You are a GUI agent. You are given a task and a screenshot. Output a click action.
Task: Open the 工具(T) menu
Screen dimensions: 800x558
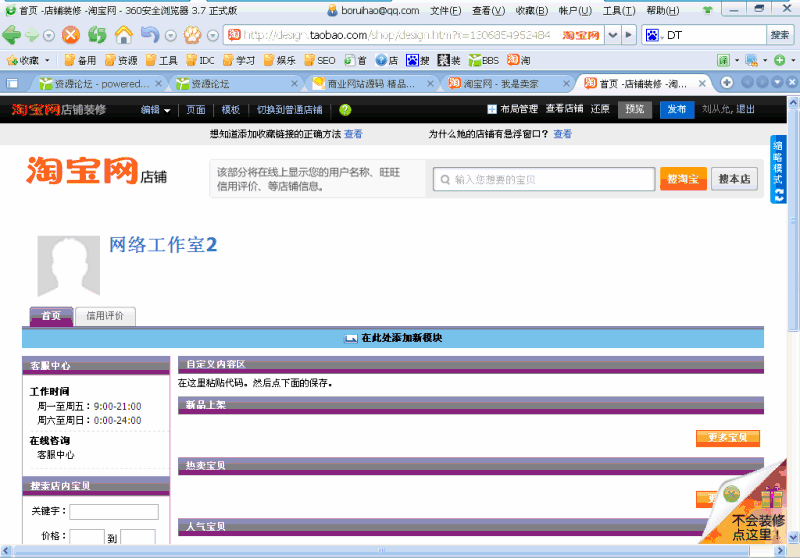pos(619,10)
